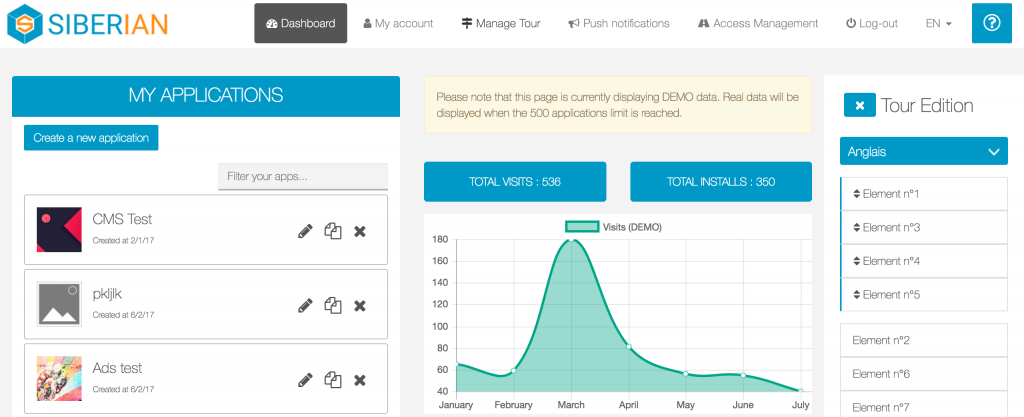The height and width of the screenshot is (417, 1024).
Task: Open the Anglais language dropdown
Action: coord(923,152)
